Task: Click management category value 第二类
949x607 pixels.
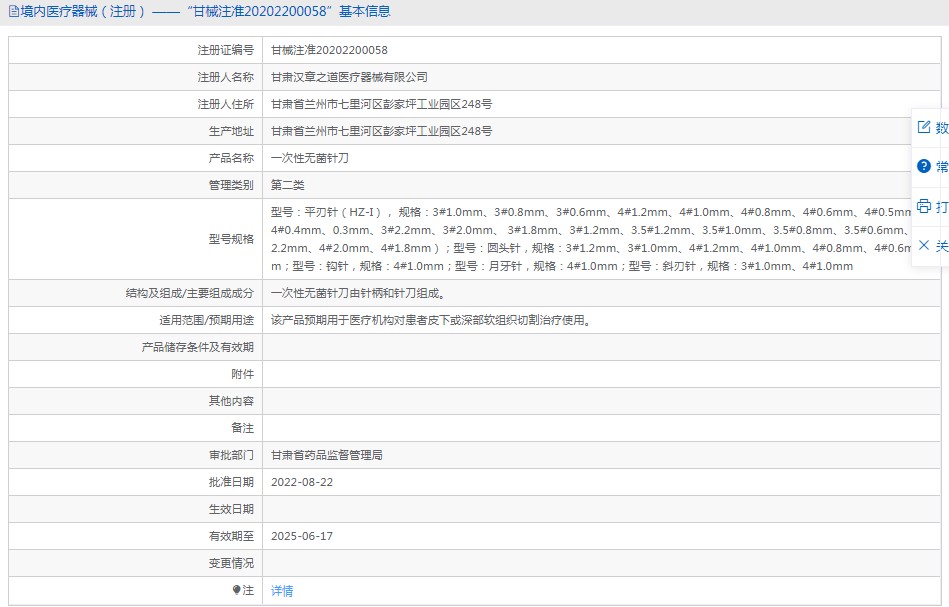Action: click(287, 185)
